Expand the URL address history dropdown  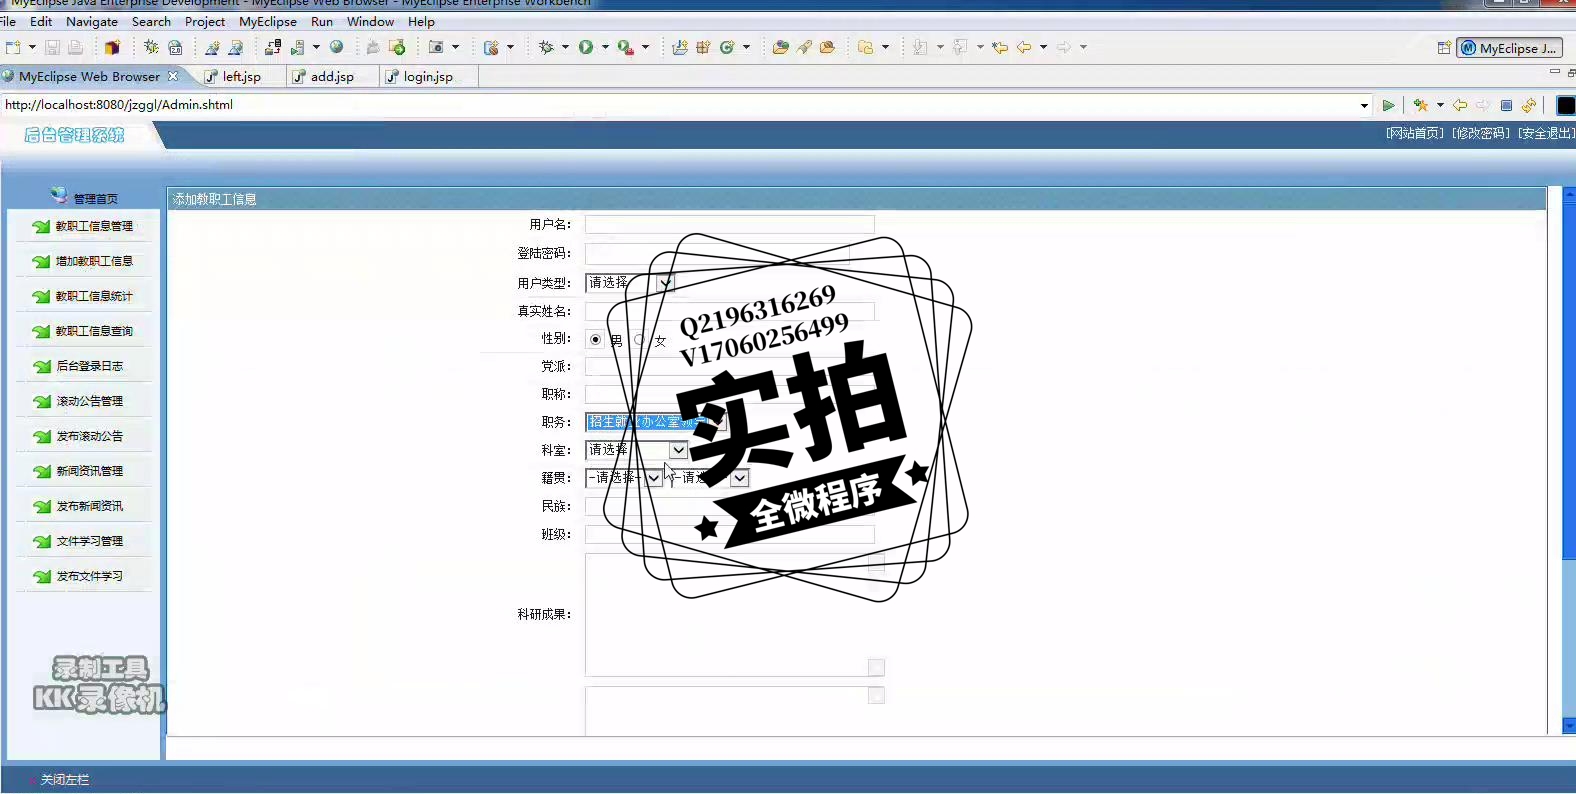pos(1364,105)
